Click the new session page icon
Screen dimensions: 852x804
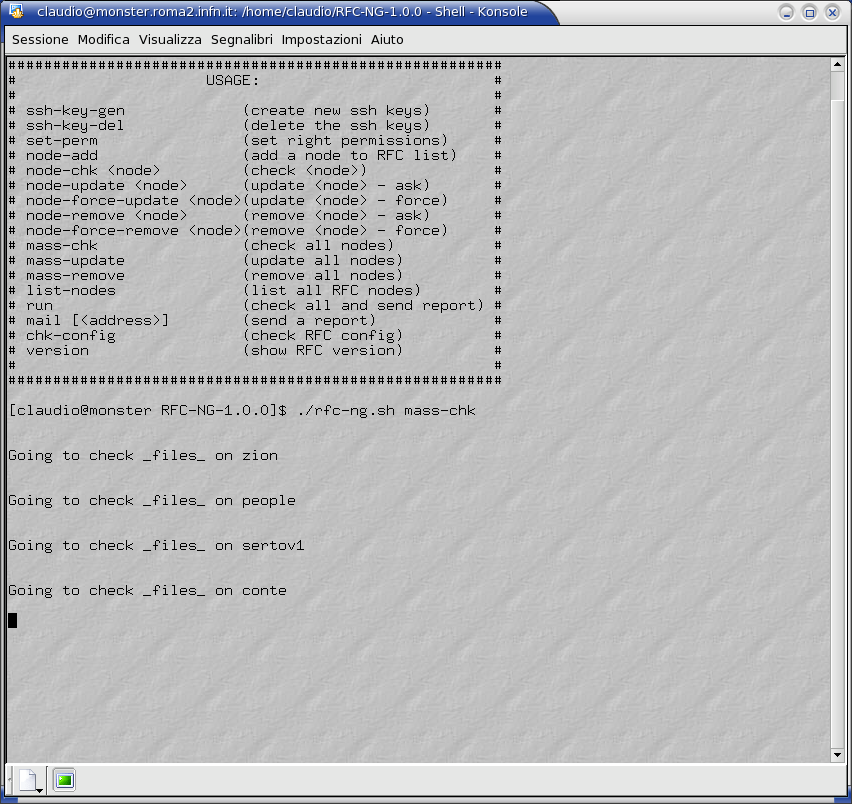(x=29, y=780)
